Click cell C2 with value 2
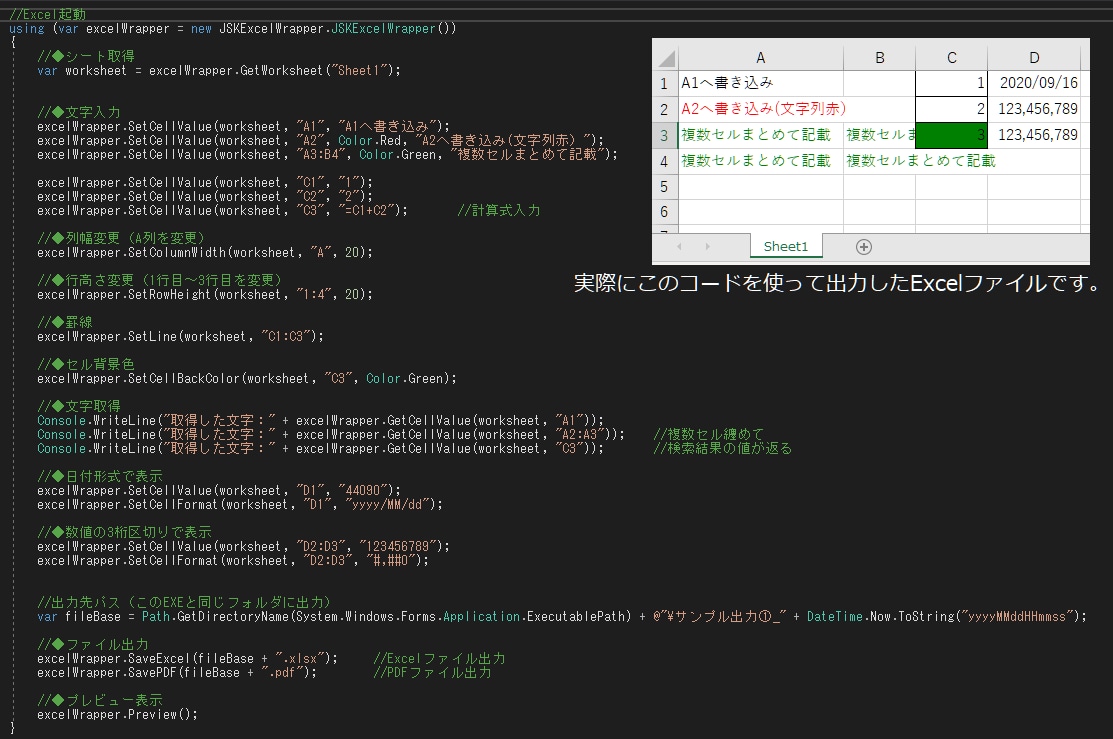This screenshot has width=1113, height=739. [951, 109]
